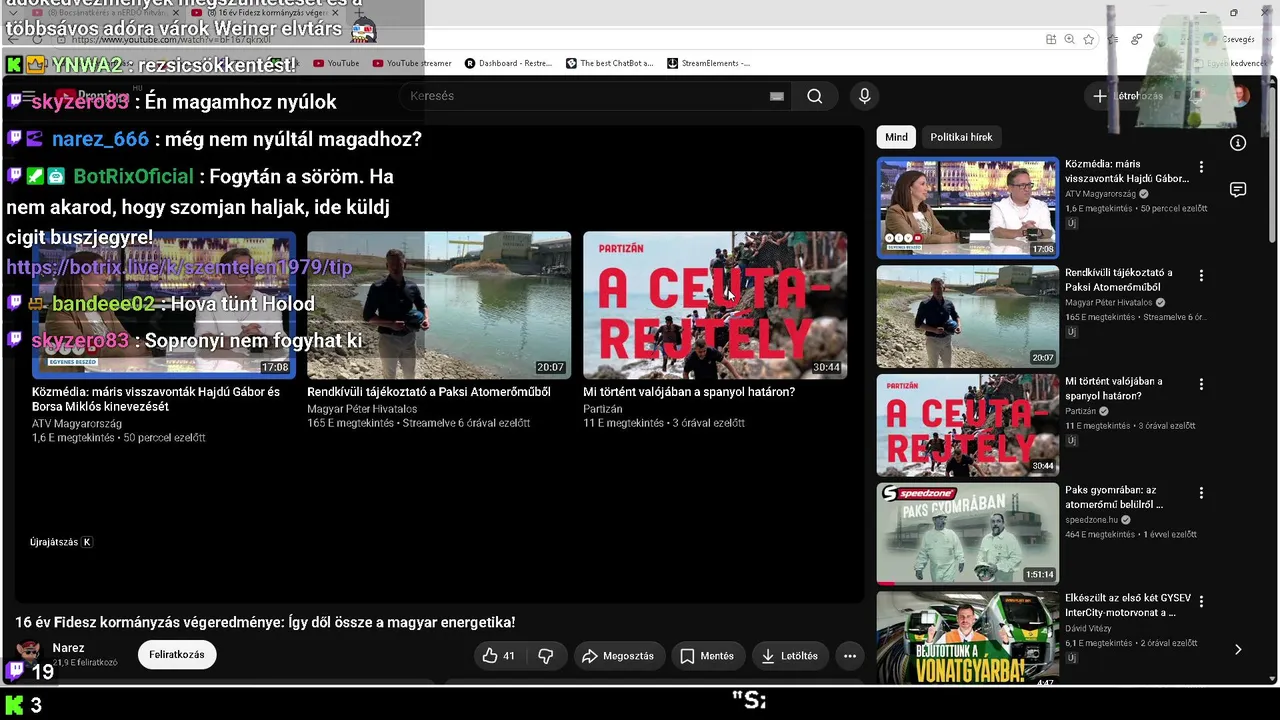The image size is (1280, 720).
Task: Open end-screen title 'Rendkívüli tájékoztató a Paksi Atomerőműből'
Action: coord(429,392)
